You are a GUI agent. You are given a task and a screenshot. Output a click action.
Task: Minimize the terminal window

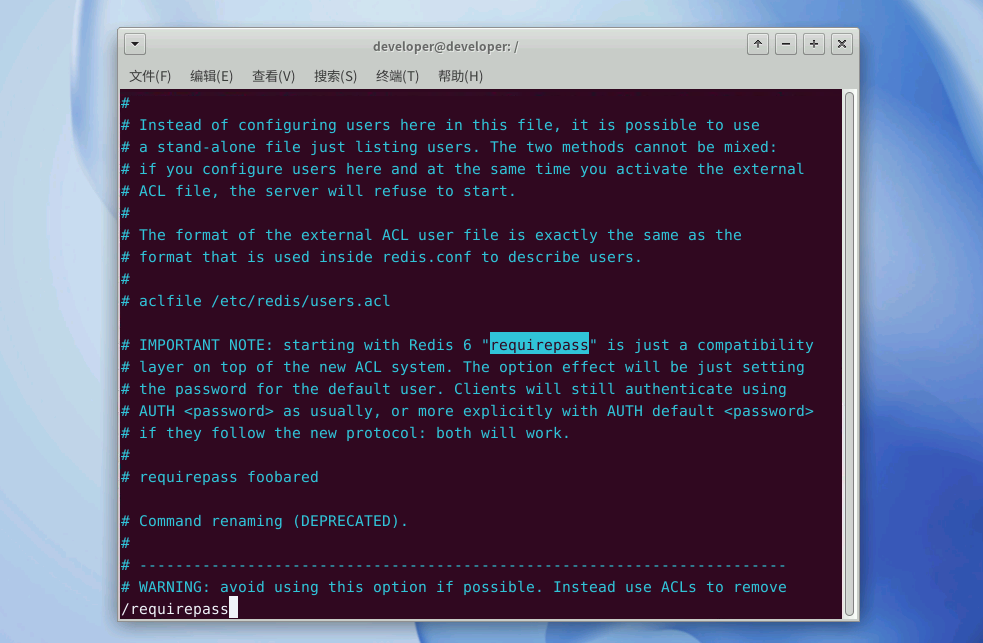786,44
